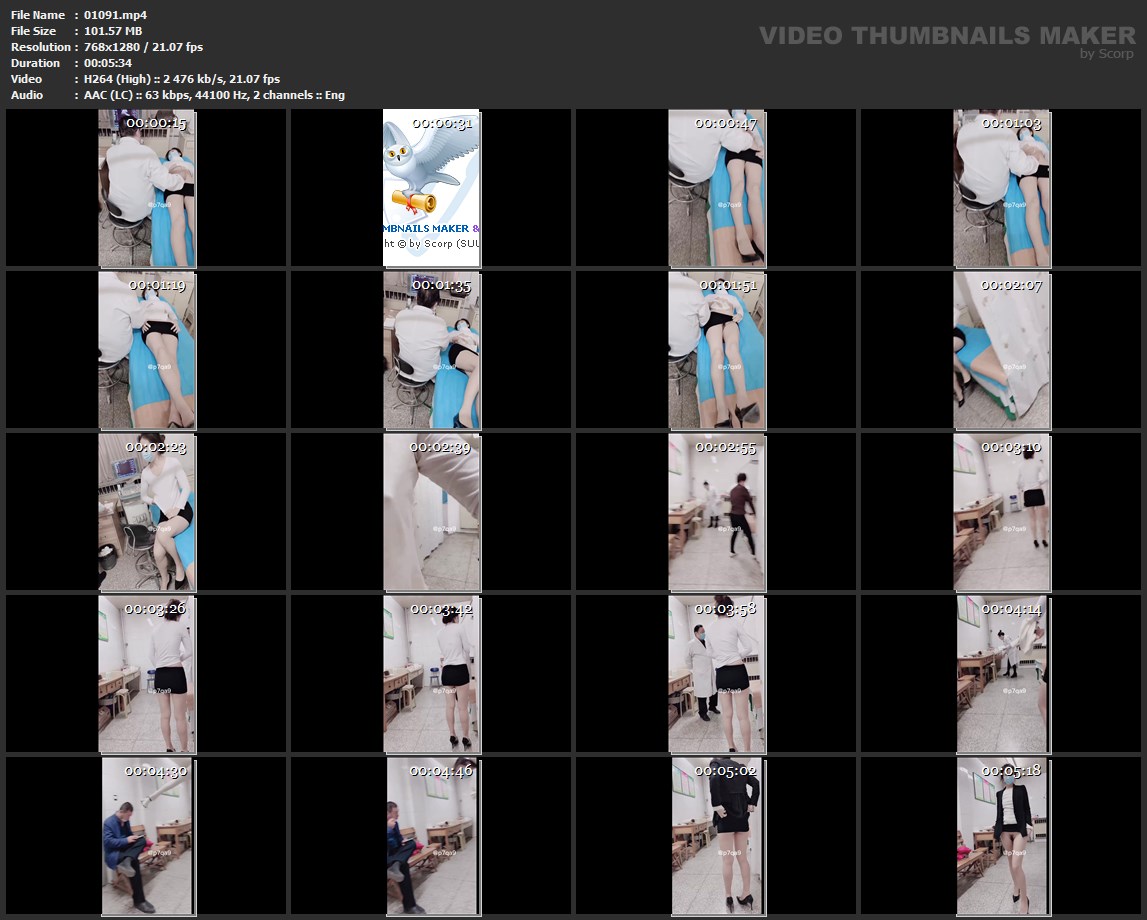Click the Video Thumbnails Maker header logo
1147x920 pixels.
(946, 38)
